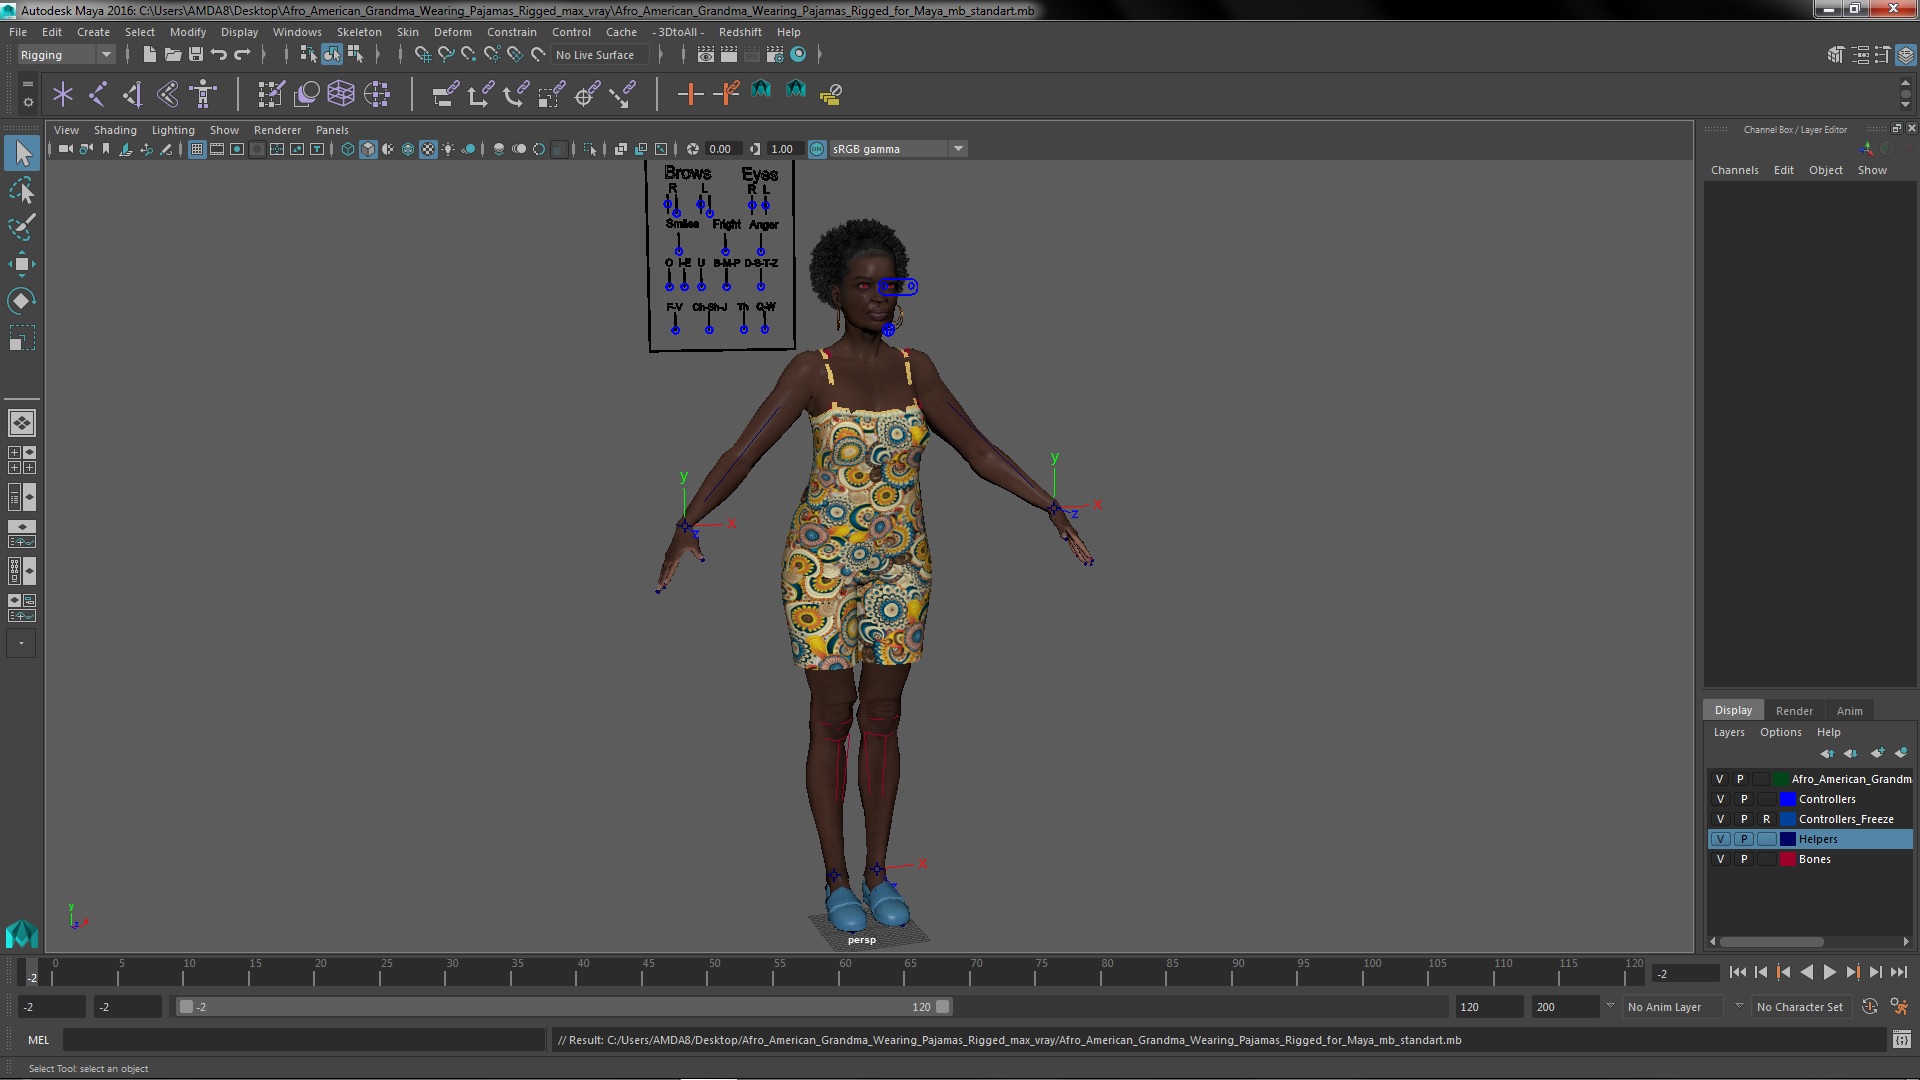The width and height of the screenshot is (1920, 1080).
Task: Open the sRGB gamma view transform dropdown
Action: (x=897, y=149)
